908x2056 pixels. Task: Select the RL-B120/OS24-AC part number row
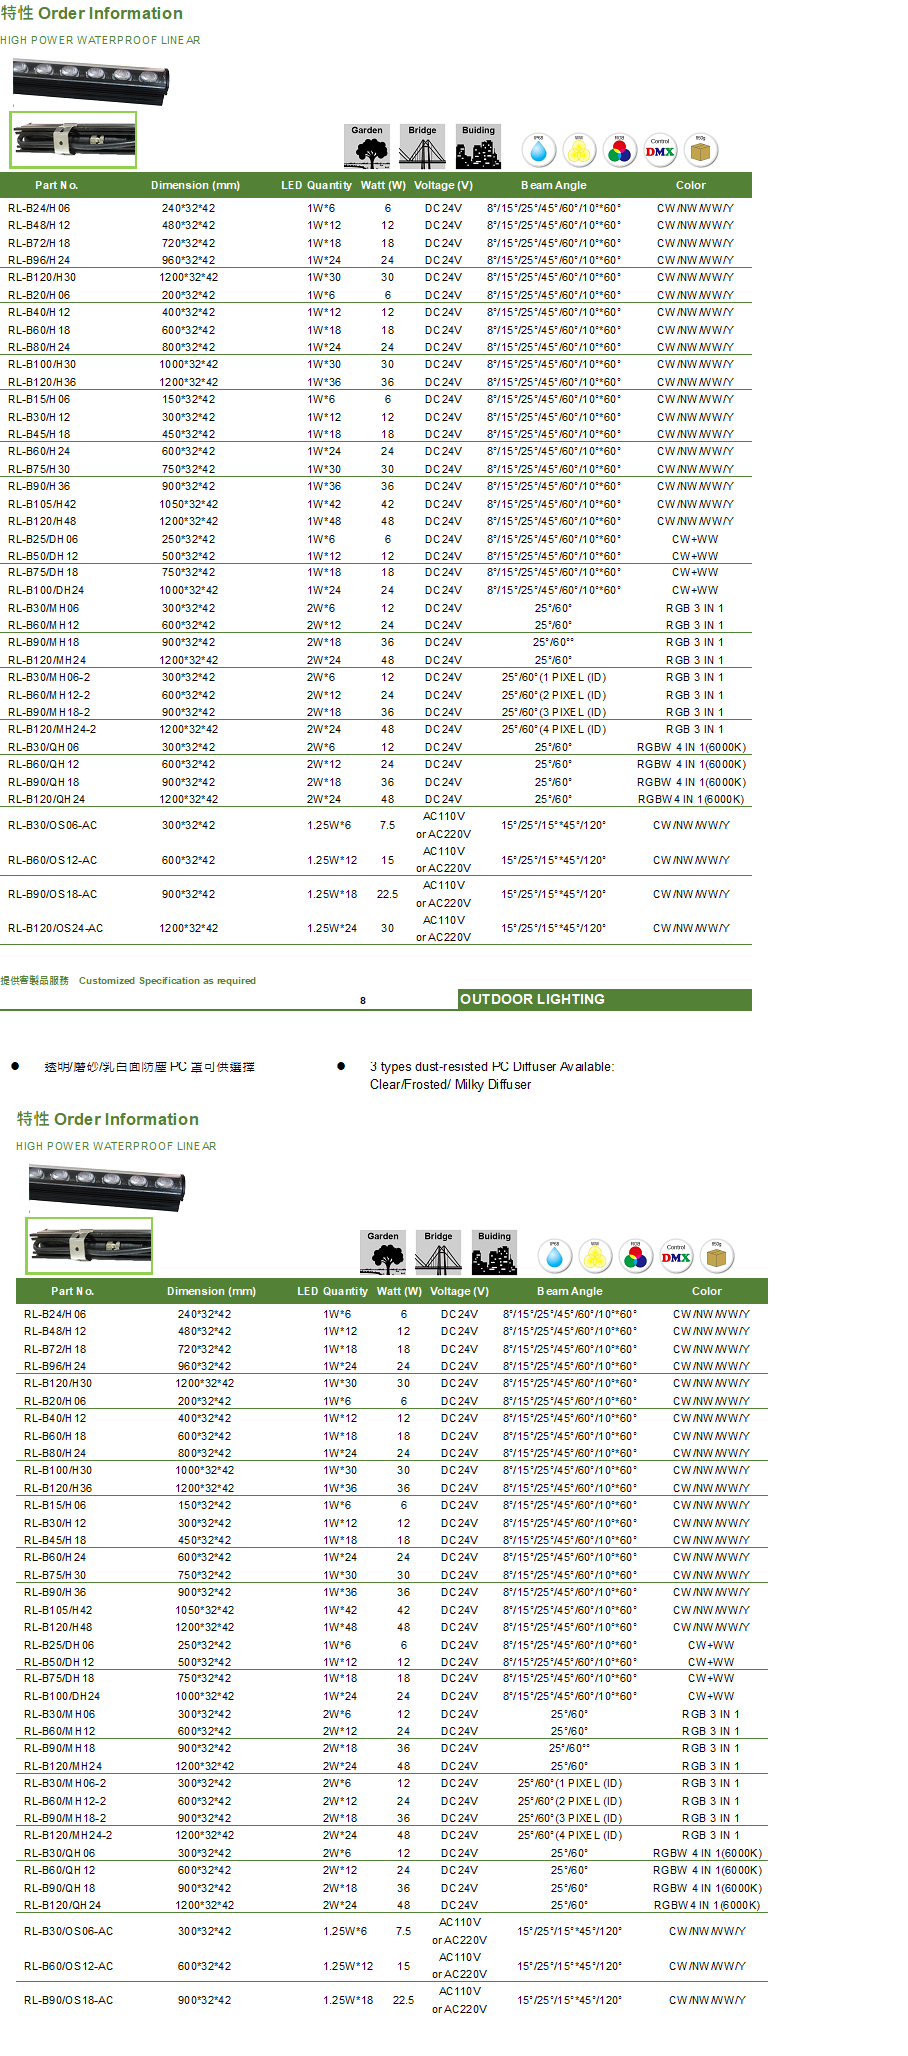pos(56,929)
